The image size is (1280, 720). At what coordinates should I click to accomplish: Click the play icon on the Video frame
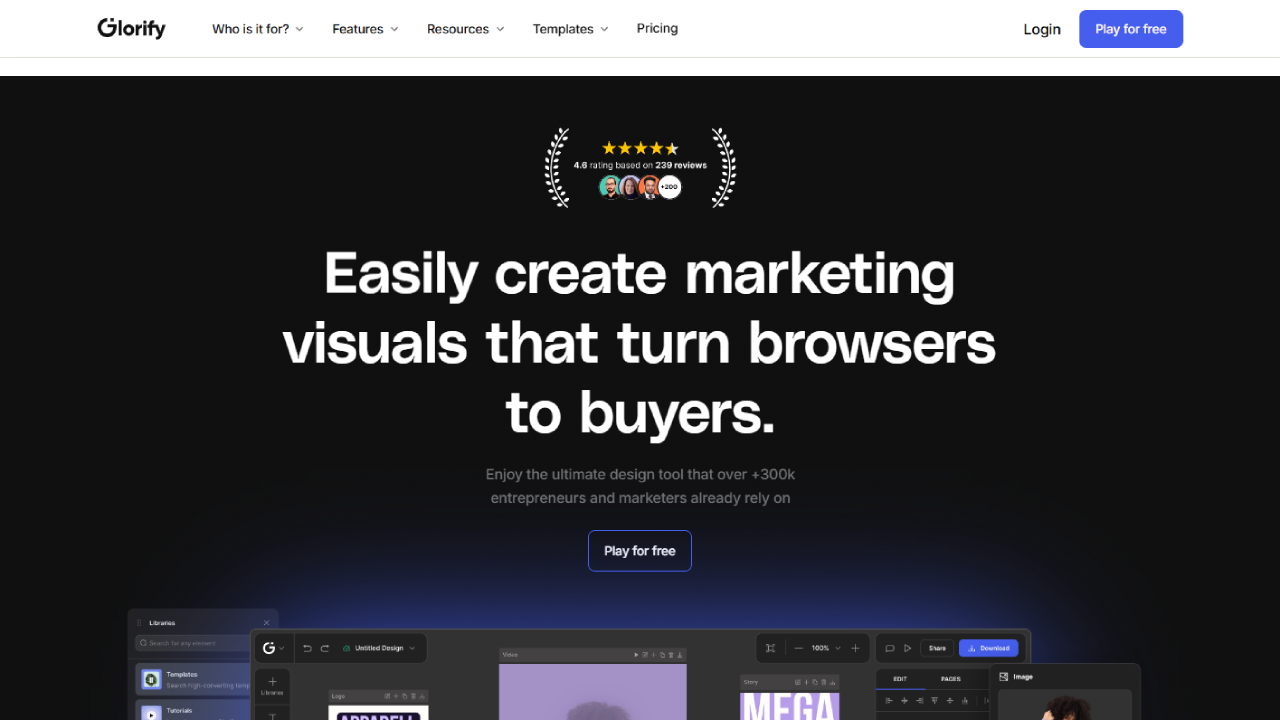[636, 655]
